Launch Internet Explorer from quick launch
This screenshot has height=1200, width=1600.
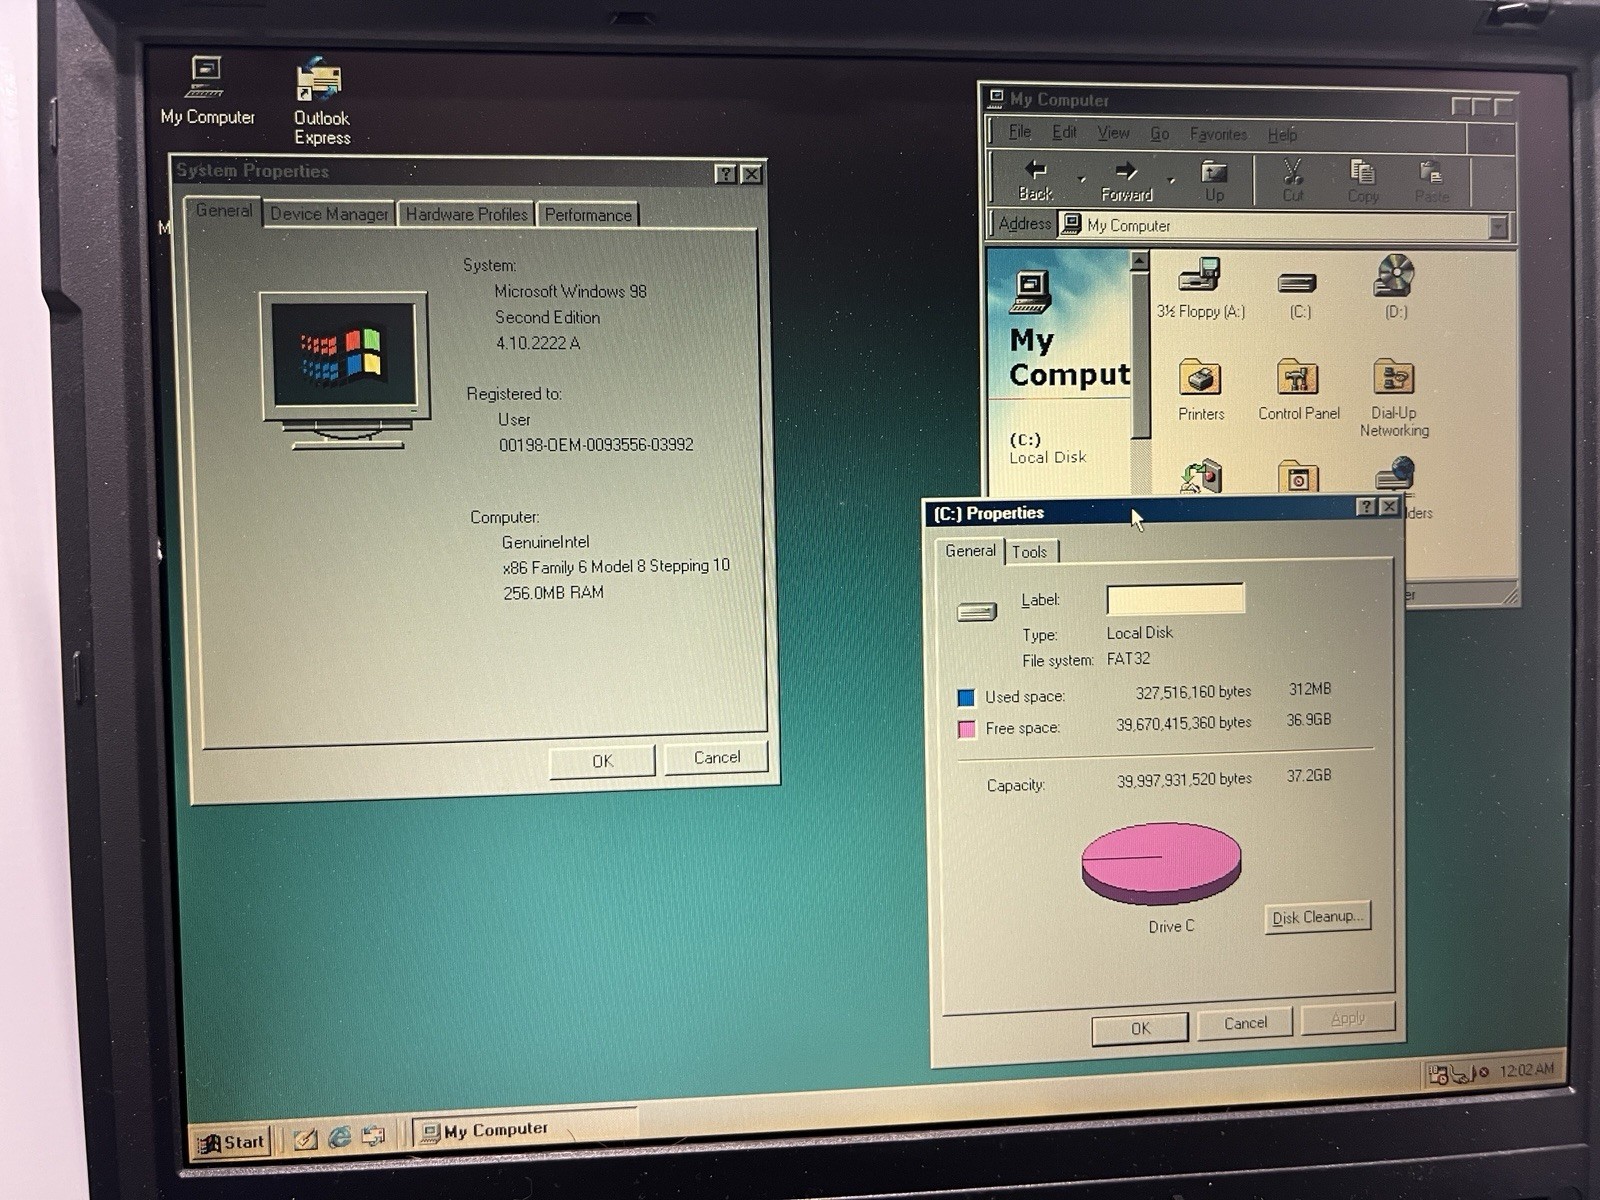(x=339, y=1137)
